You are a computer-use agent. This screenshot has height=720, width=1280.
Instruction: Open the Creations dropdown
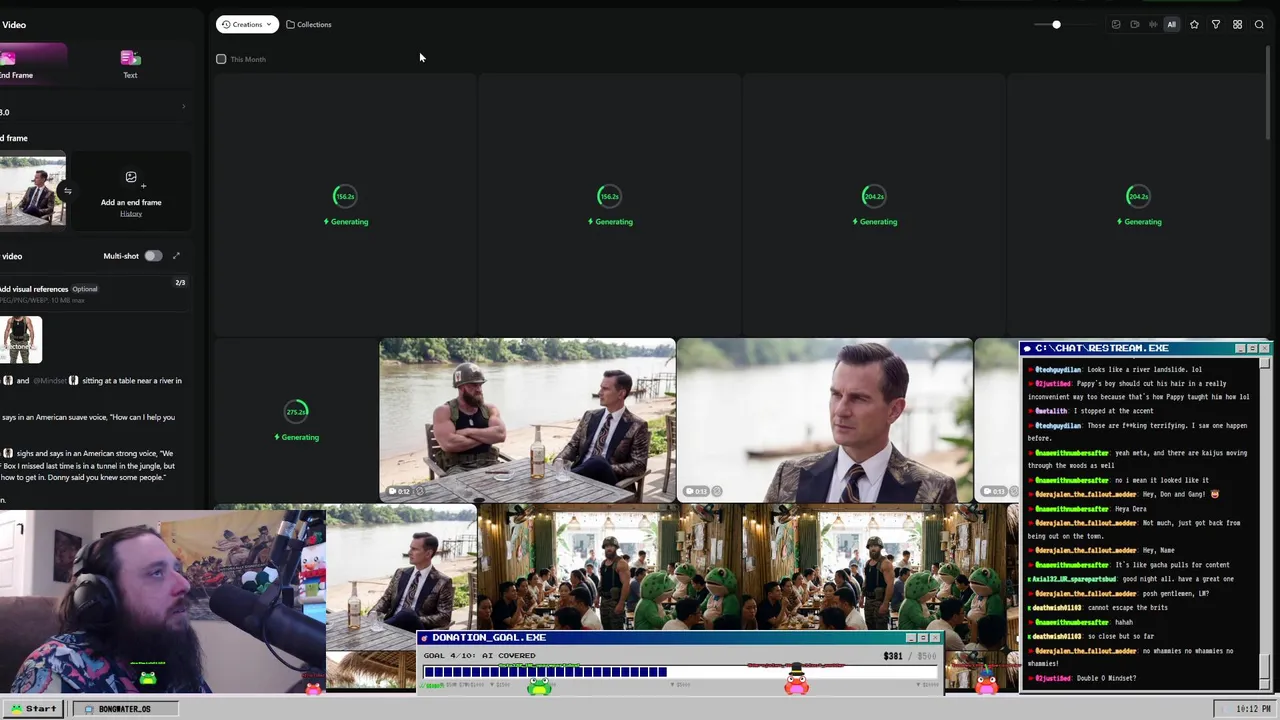[246, 24]
